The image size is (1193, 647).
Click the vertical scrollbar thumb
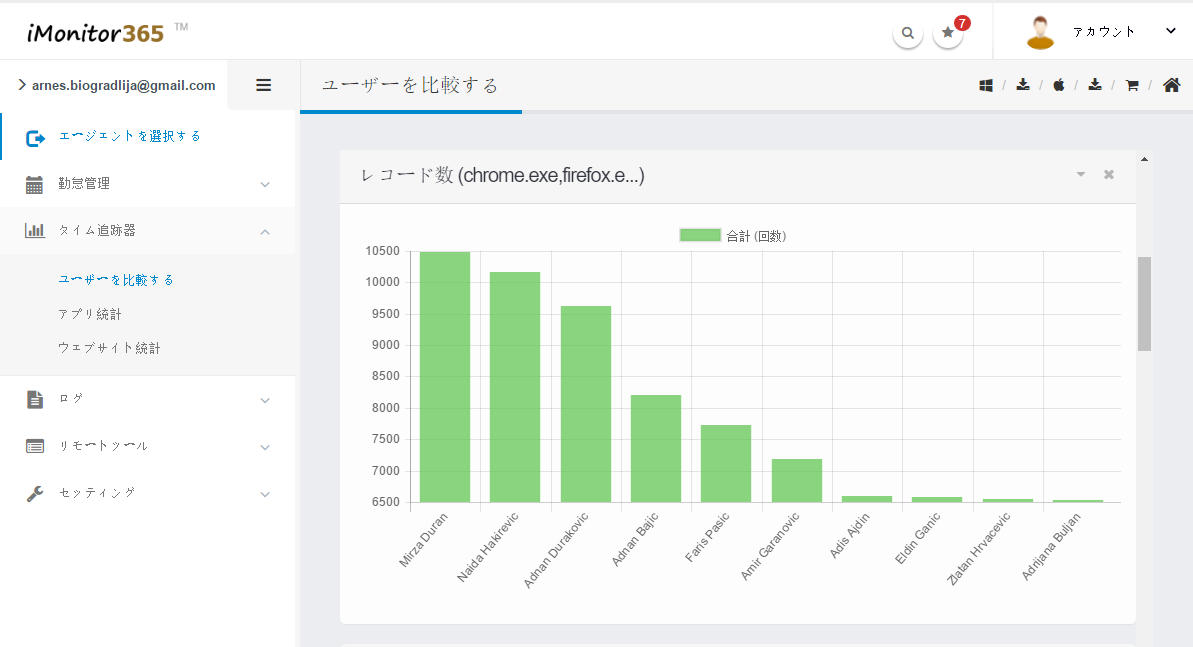coord(1144,303)
